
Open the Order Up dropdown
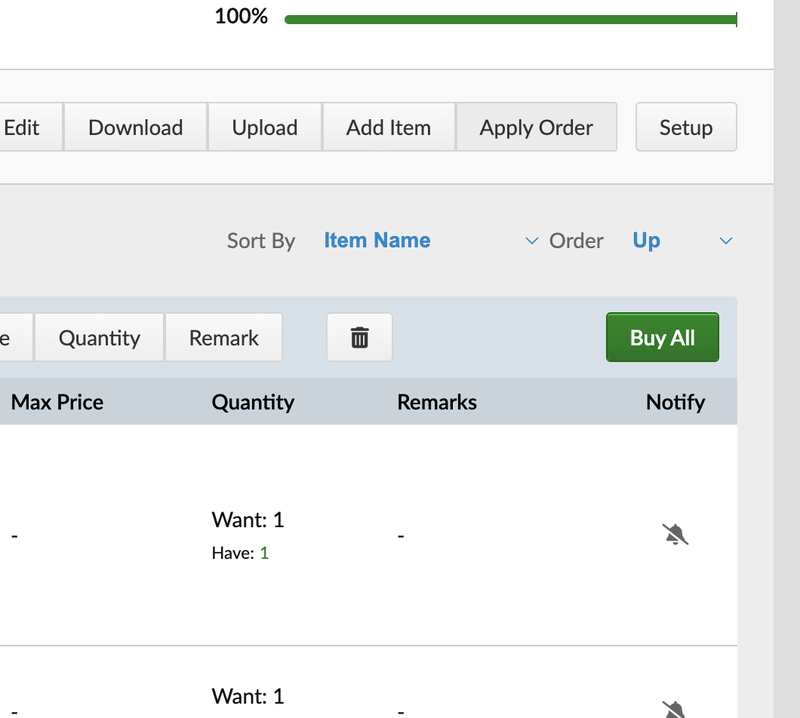682,241
